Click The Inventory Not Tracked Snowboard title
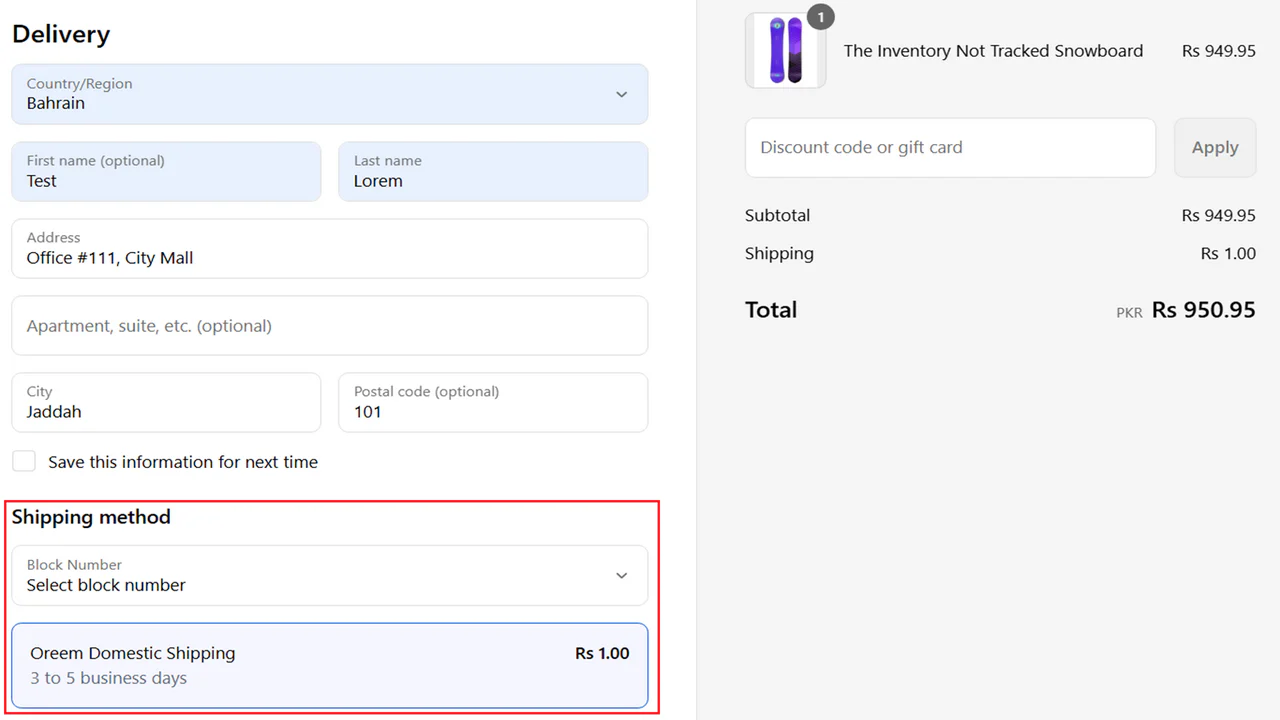Image resolution: width=1280 pixels, height=720 pixels. (x=993, y=50)
